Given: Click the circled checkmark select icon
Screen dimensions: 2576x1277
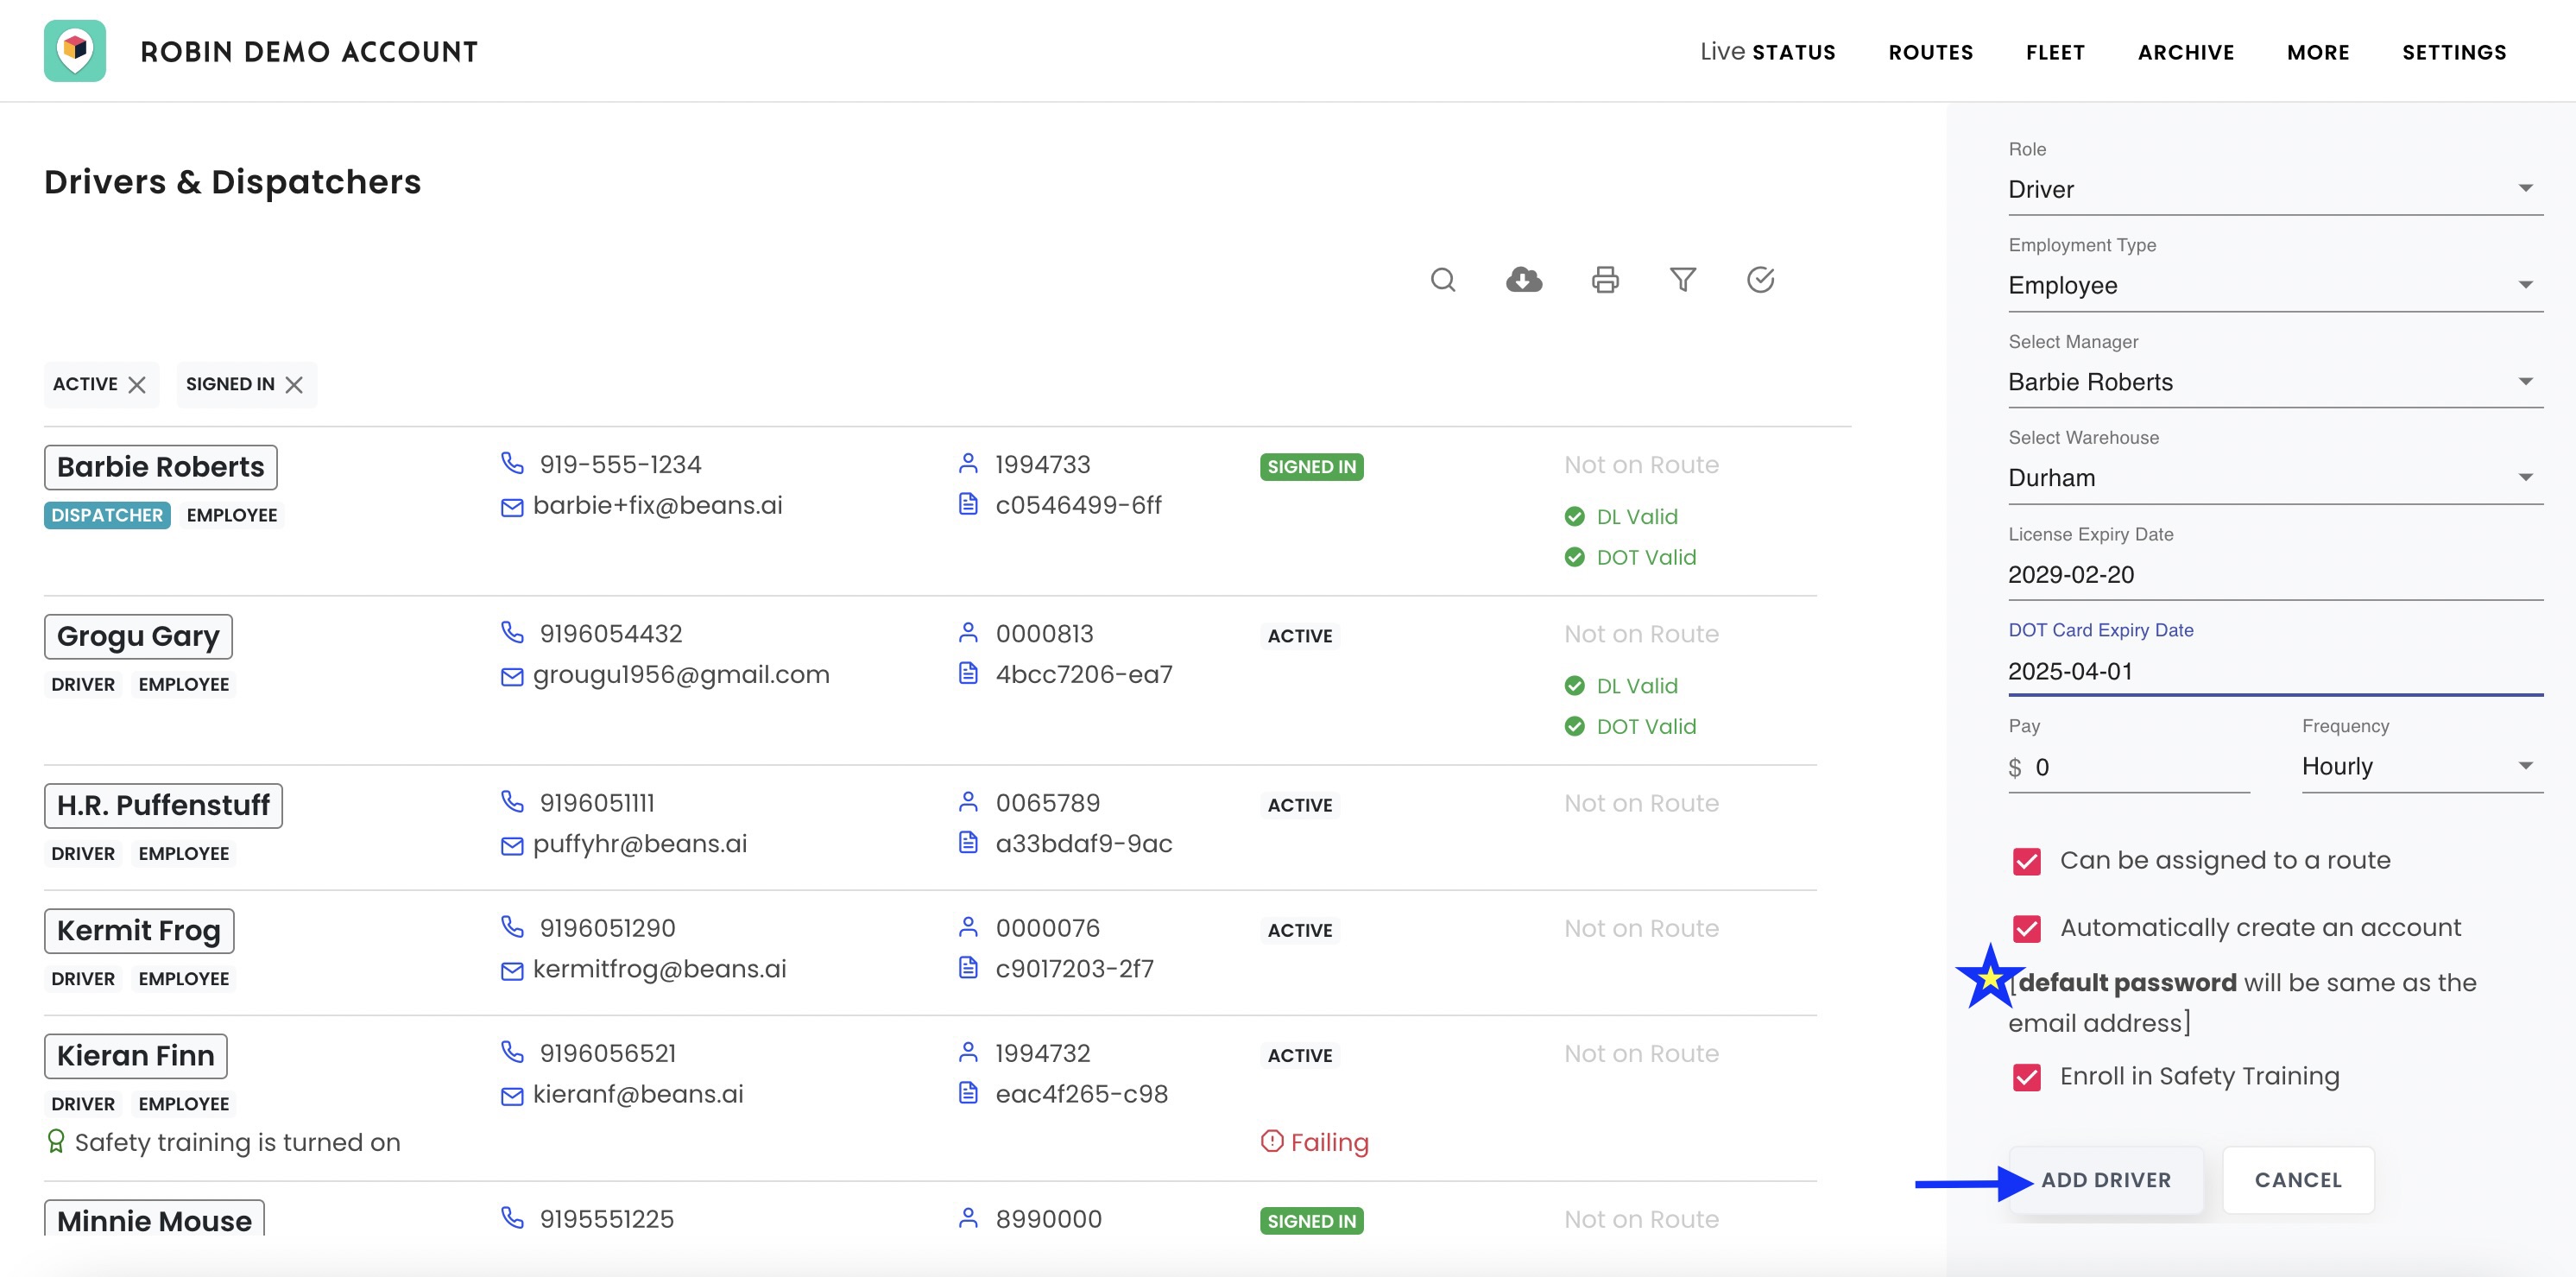Looking at the screenshot, I should click(x=1761, y=280).
